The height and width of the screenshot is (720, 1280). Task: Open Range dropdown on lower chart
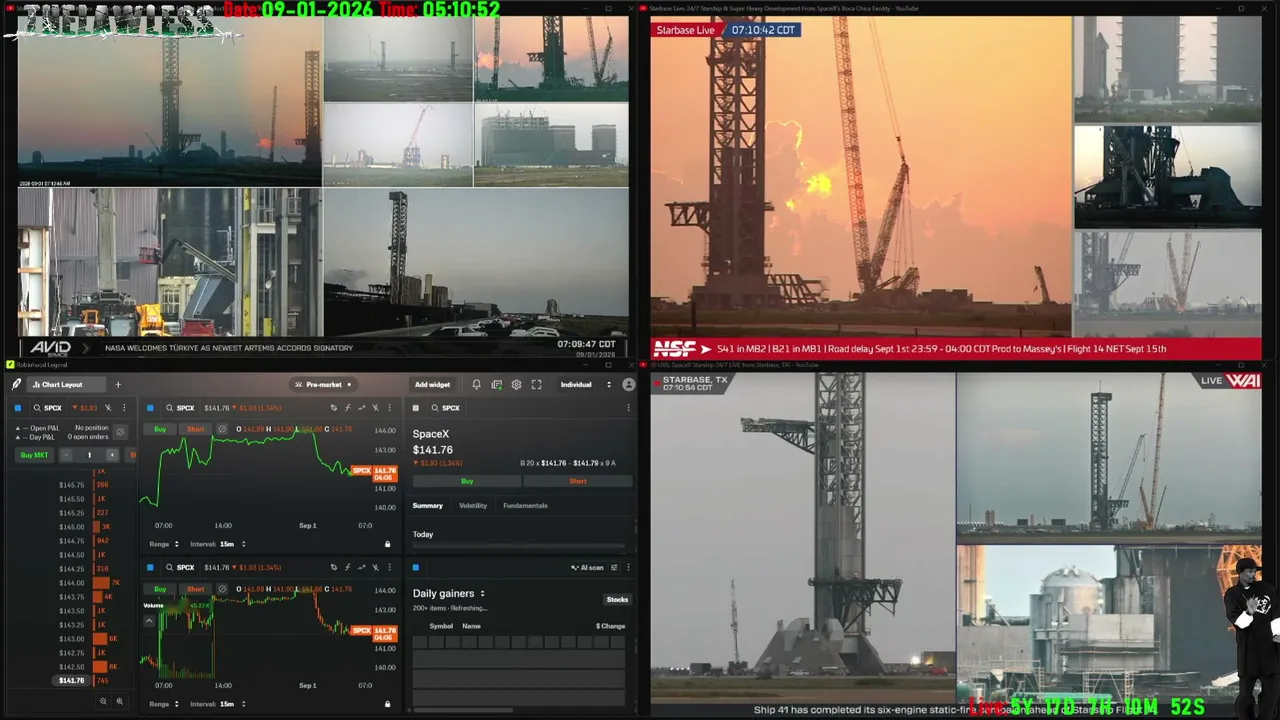(164, 704)
